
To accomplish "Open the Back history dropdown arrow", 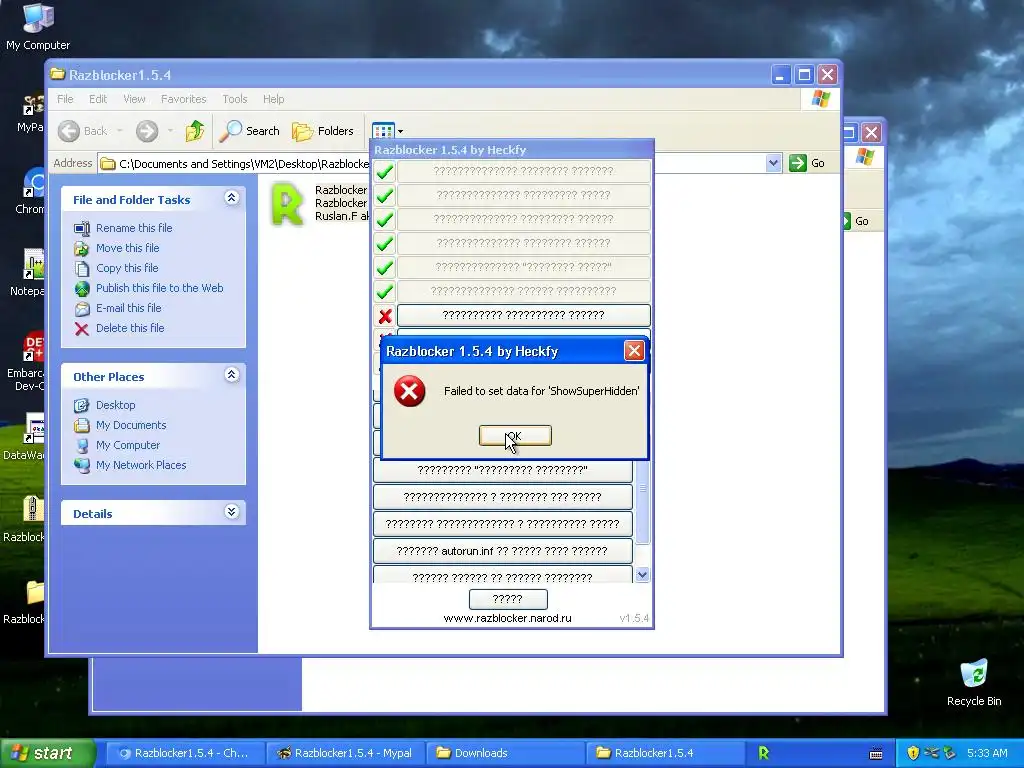I will 120,131.
